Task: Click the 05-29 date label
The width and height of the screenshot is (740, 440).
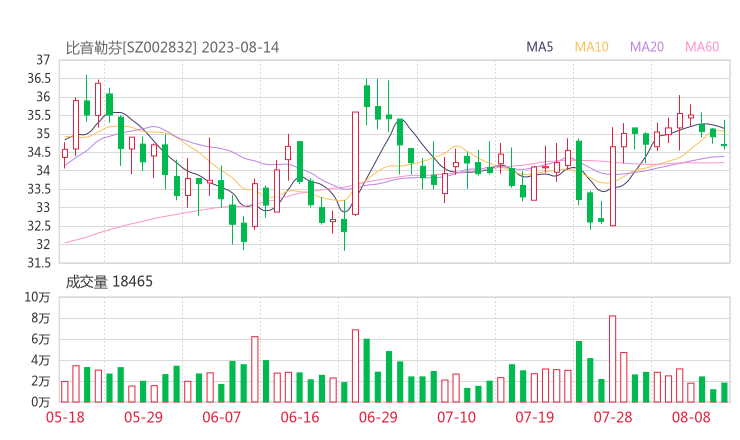Action: coord(143,417)
